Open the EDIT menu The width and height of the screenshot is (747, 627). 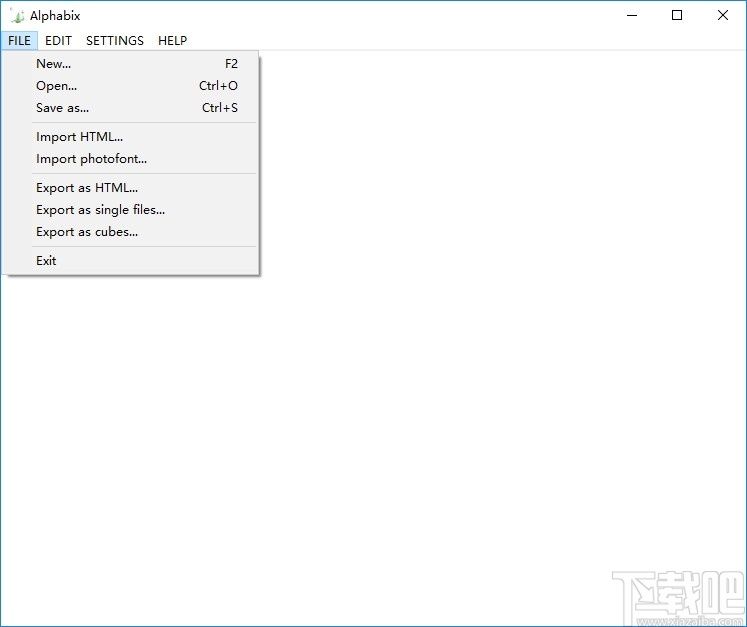pyautogui.click(x=58, y=40)
